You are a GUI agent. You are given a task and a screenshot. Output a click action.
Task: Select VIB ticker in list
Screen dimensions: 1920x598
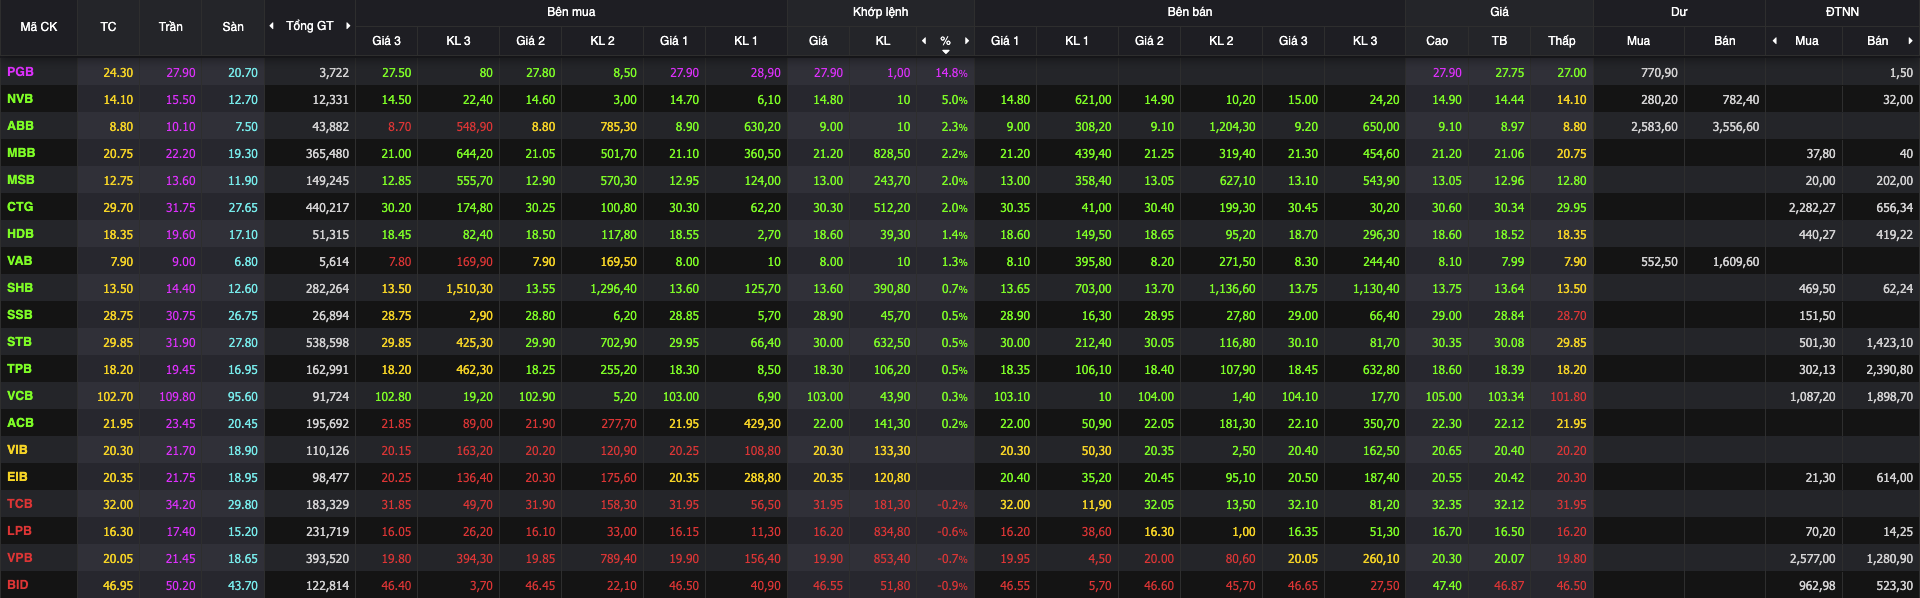[18, 450]
